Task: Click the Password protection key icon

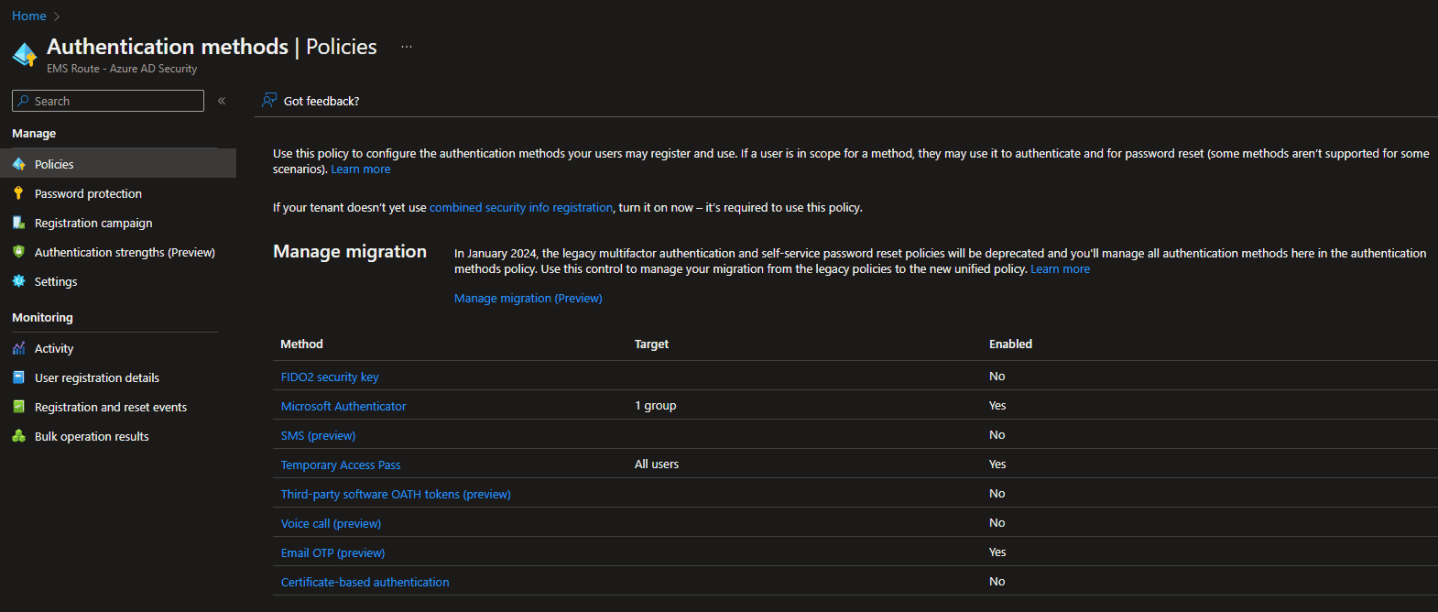Action: (x=18, y=193)
